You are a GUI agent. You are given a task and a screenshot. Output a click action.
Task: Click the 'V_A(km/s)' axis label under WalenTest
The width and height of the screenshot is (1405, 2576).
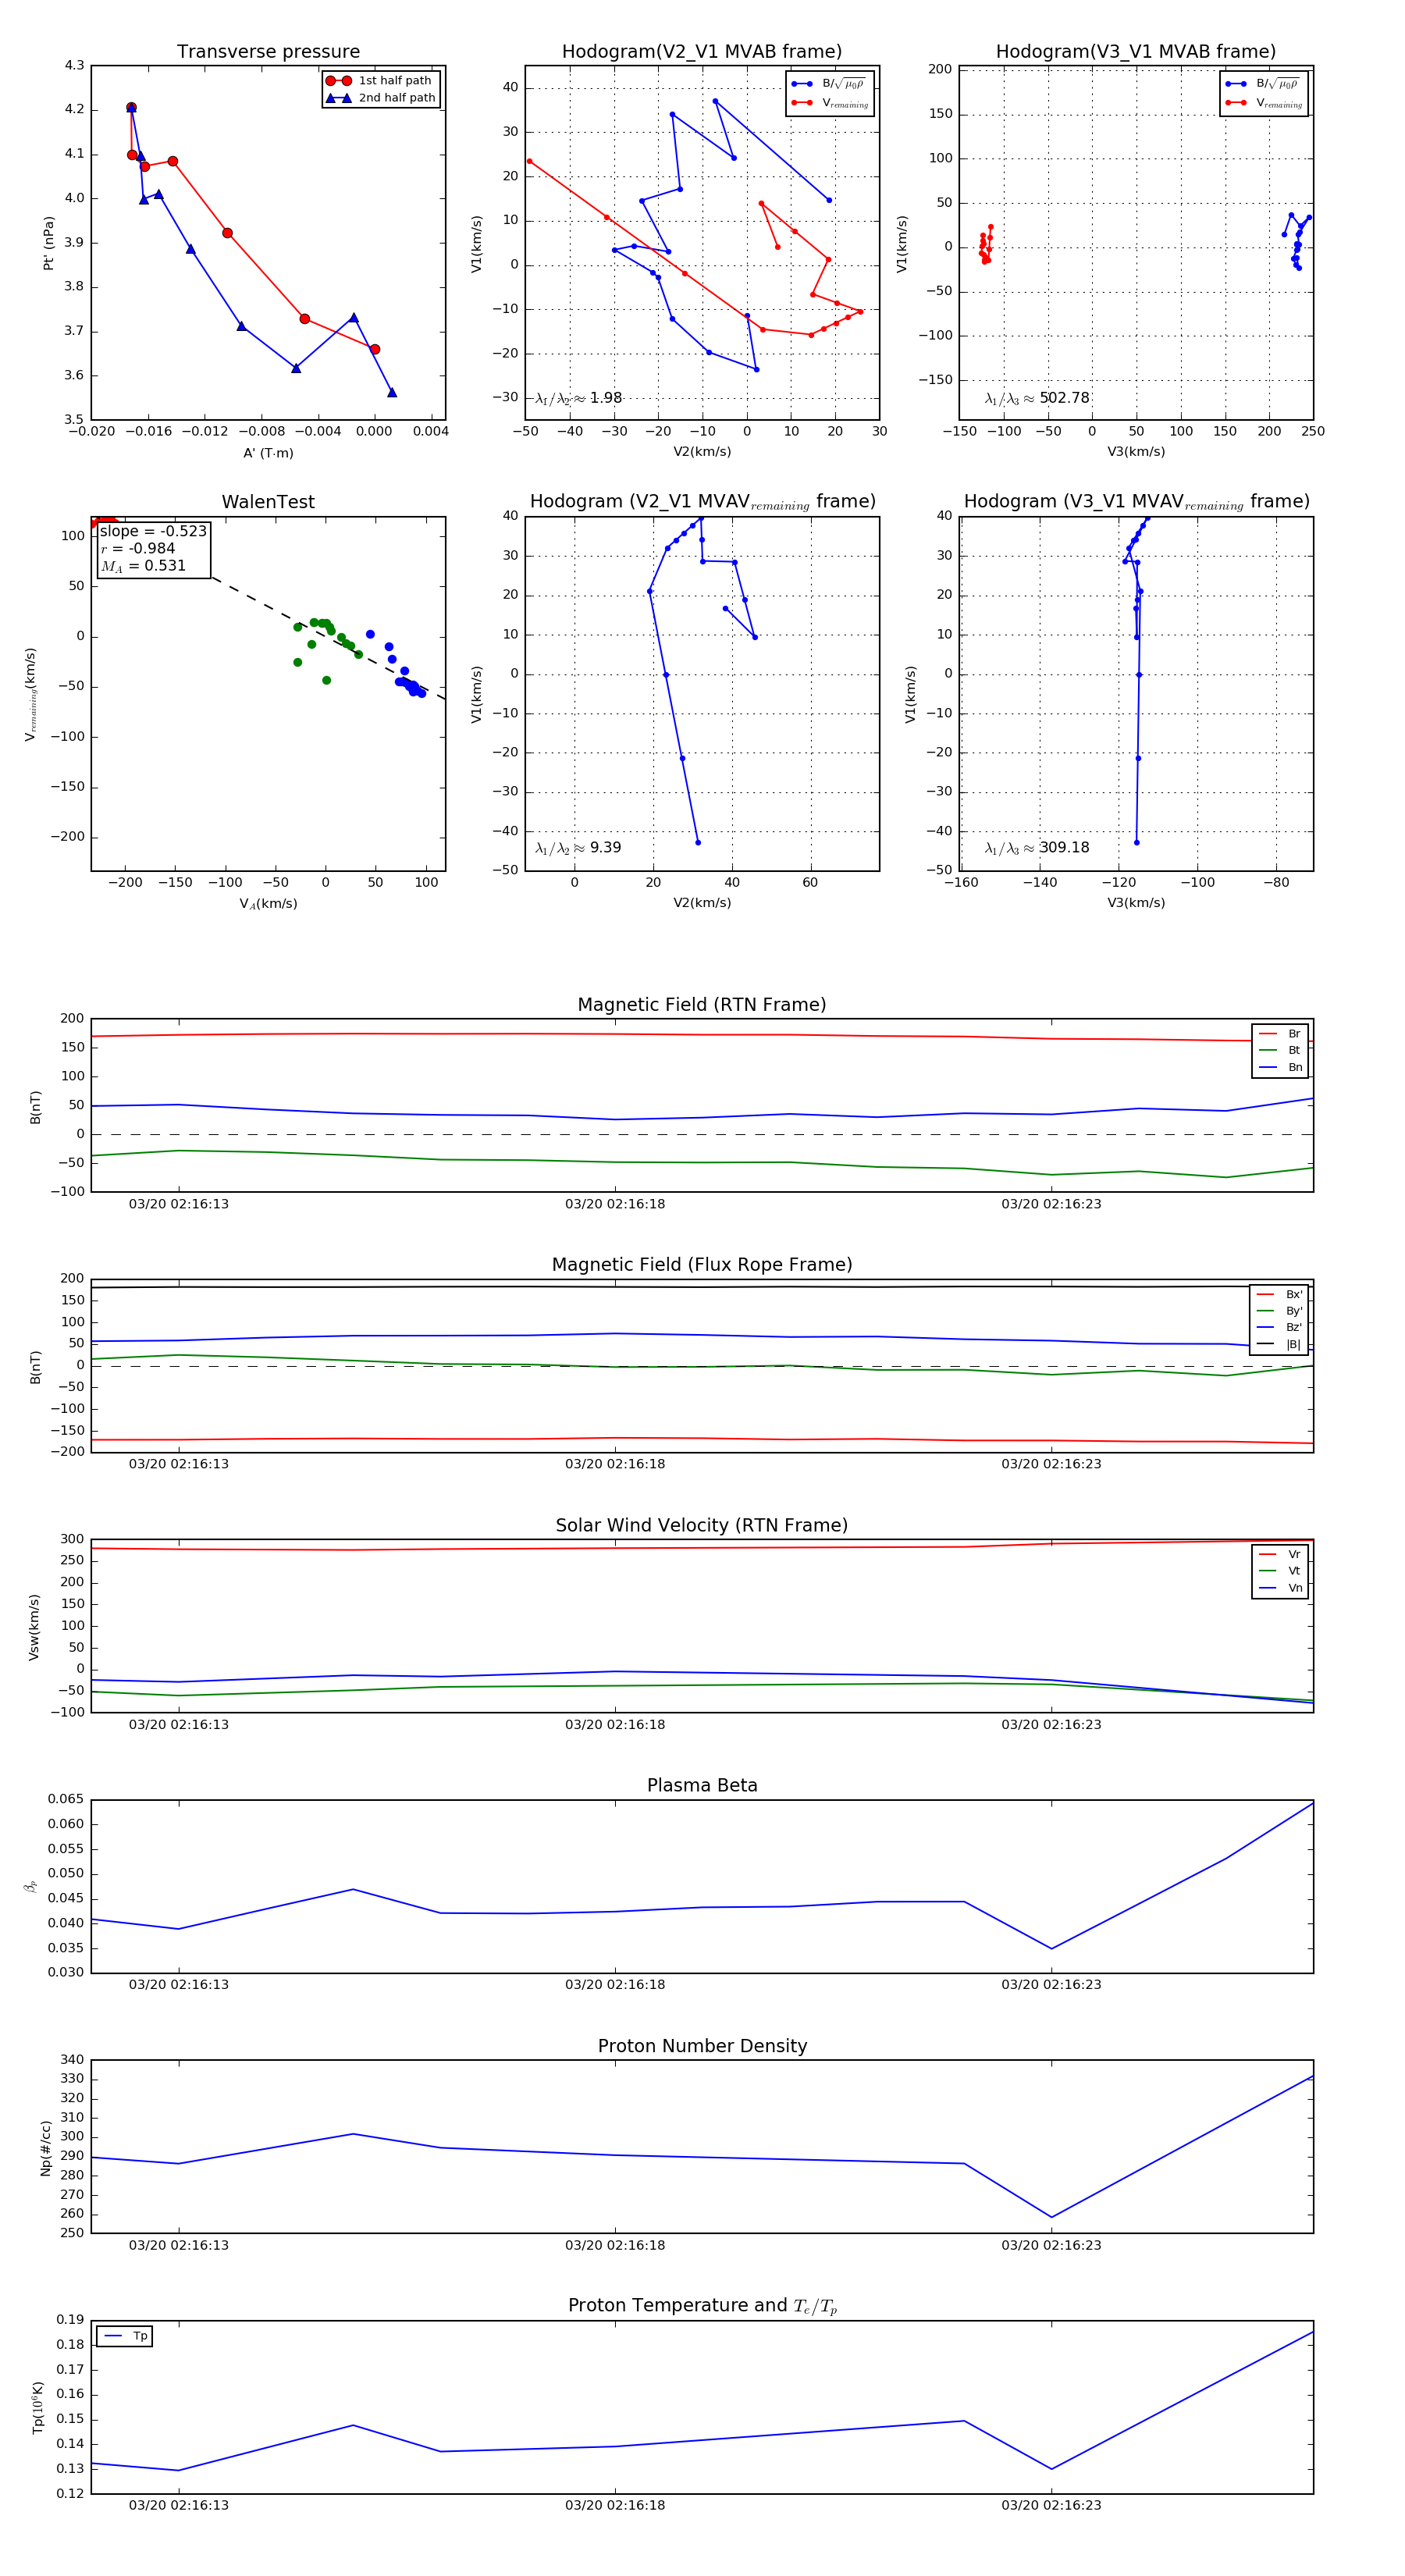[268, 904]
